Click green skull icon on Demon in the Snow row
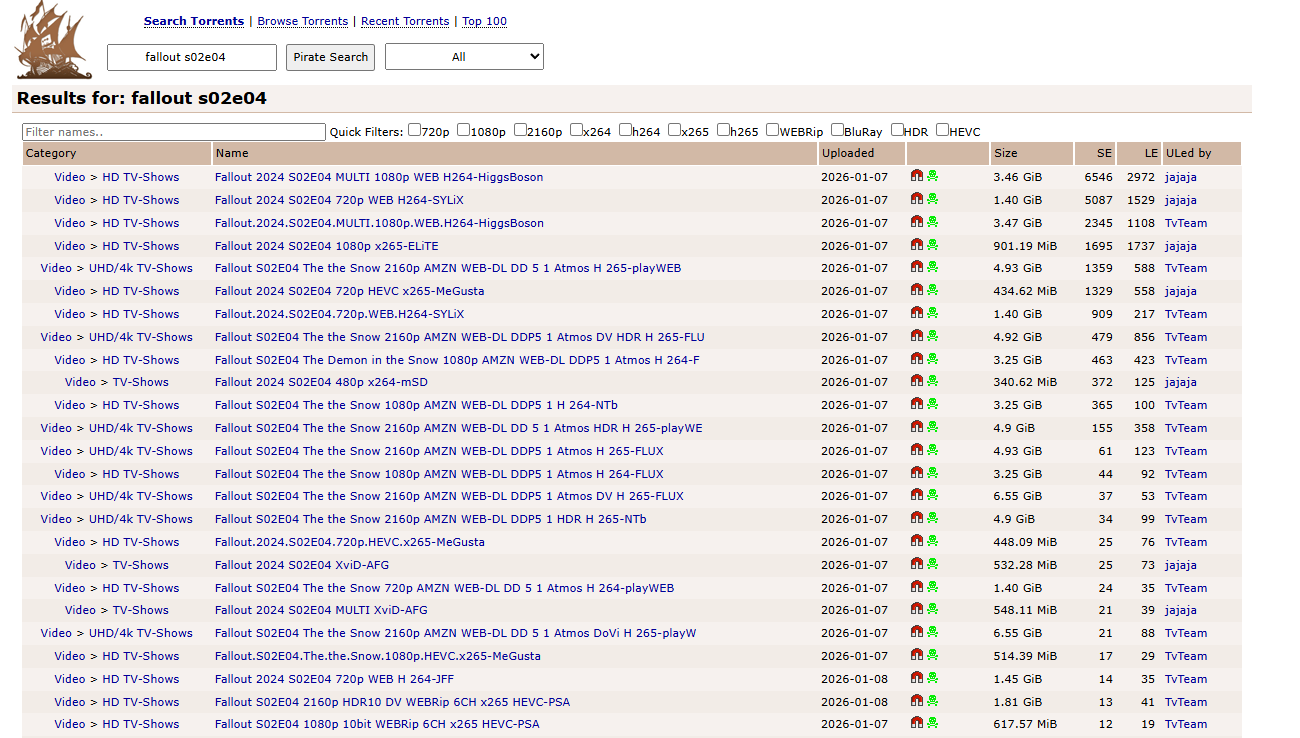1300x738 pixels. tap(932, 359)
